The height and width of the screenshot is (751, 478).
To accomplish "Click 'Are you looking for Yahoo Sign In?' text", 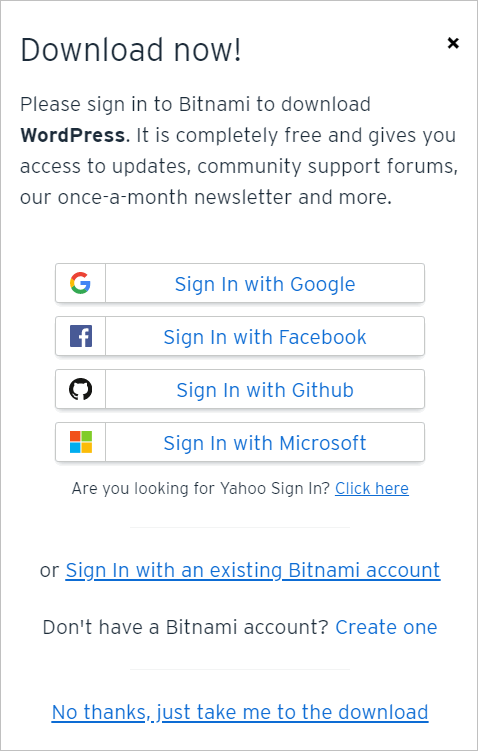I will [x=201, y=489].
